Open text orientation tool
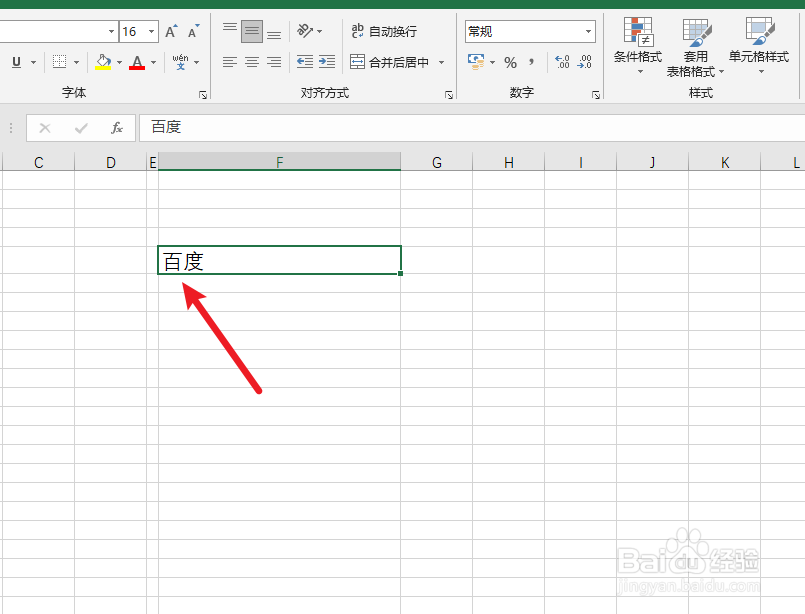Viewport: 805px width, 614px height. click(x=304, y=31)
